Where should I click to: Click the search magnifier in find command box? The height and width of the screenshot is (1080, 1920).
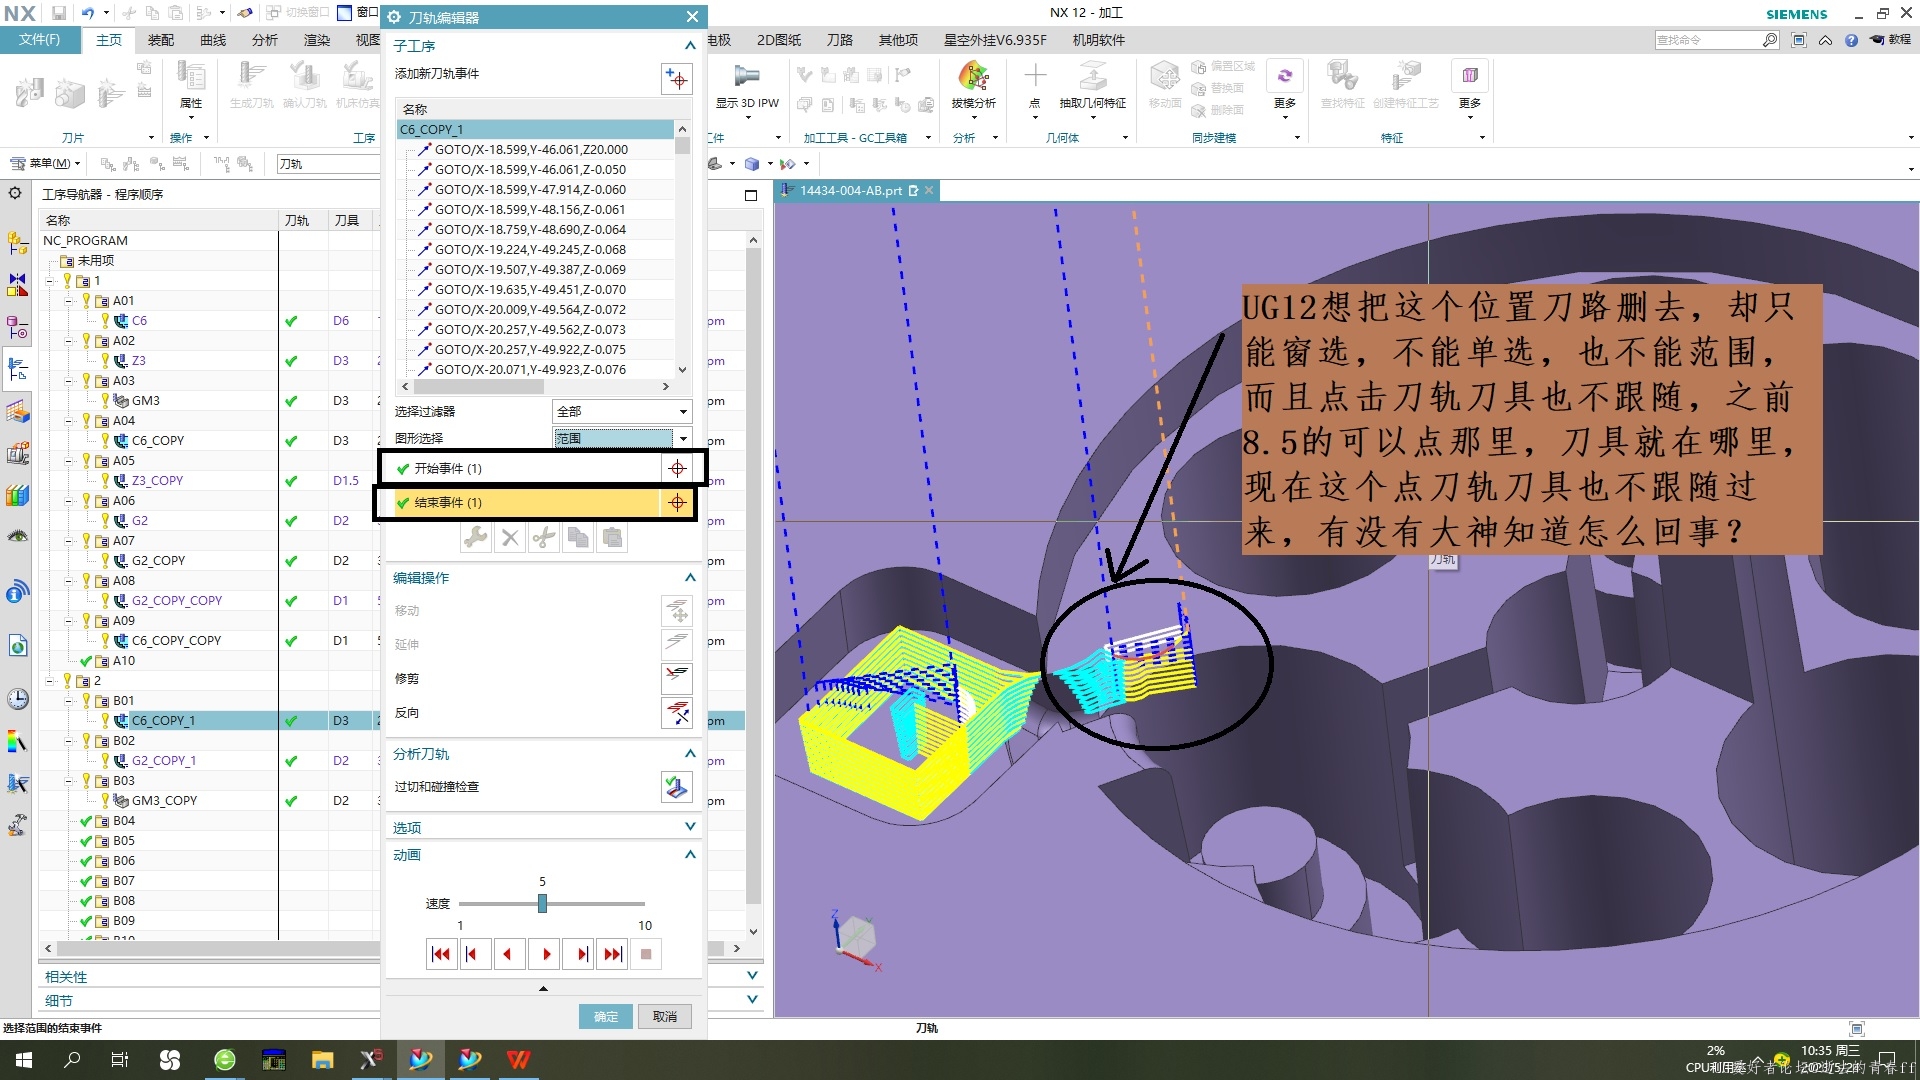point(1769,40)
